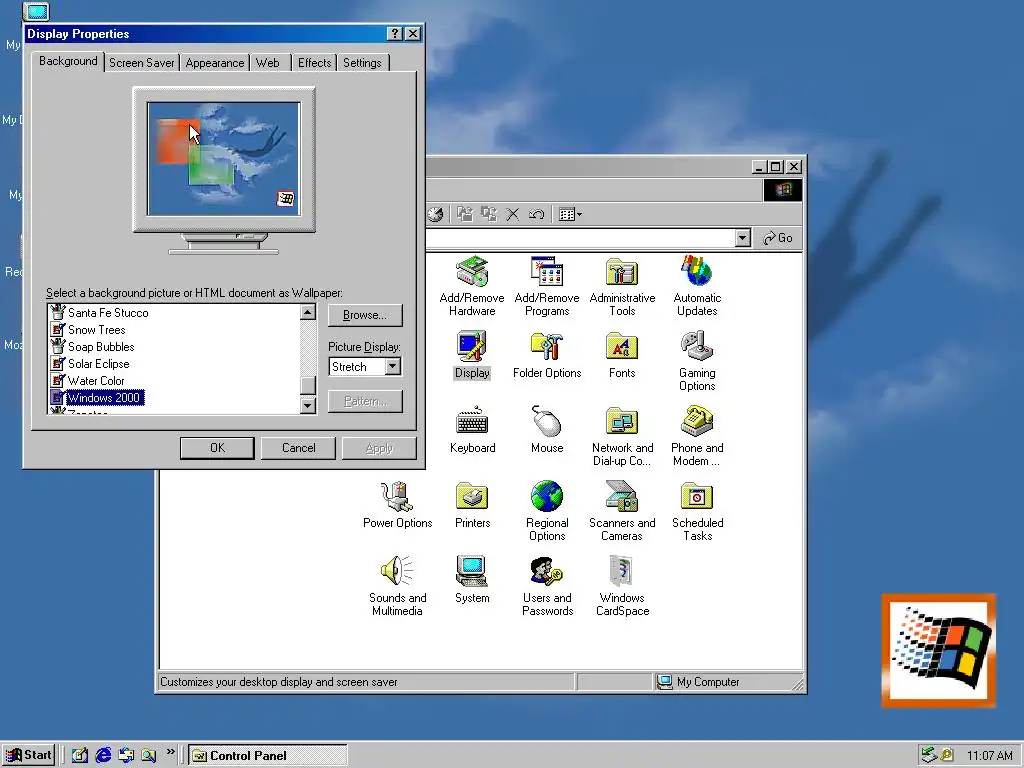
Task: Open Add/Remove Hardware in Control Panel
Action: coord(472,286)
